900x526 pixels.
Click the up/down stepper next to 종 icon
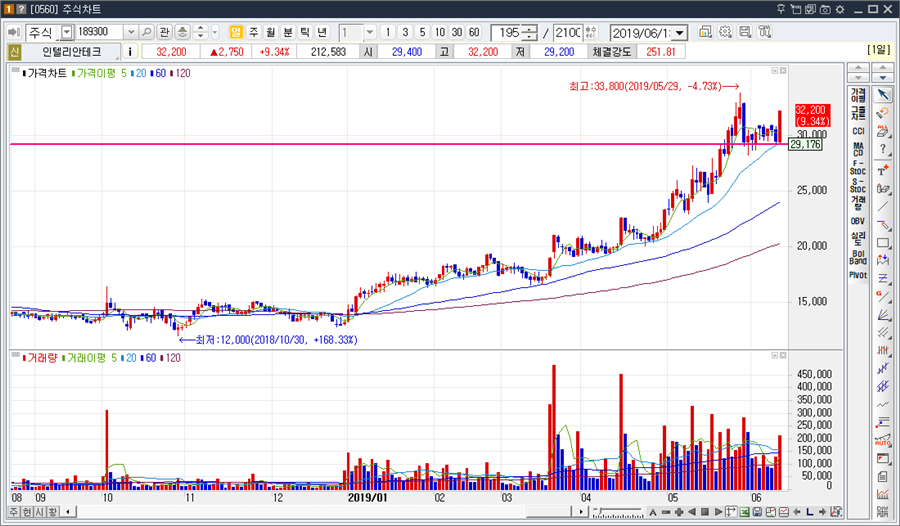click(x=200, y=32)
